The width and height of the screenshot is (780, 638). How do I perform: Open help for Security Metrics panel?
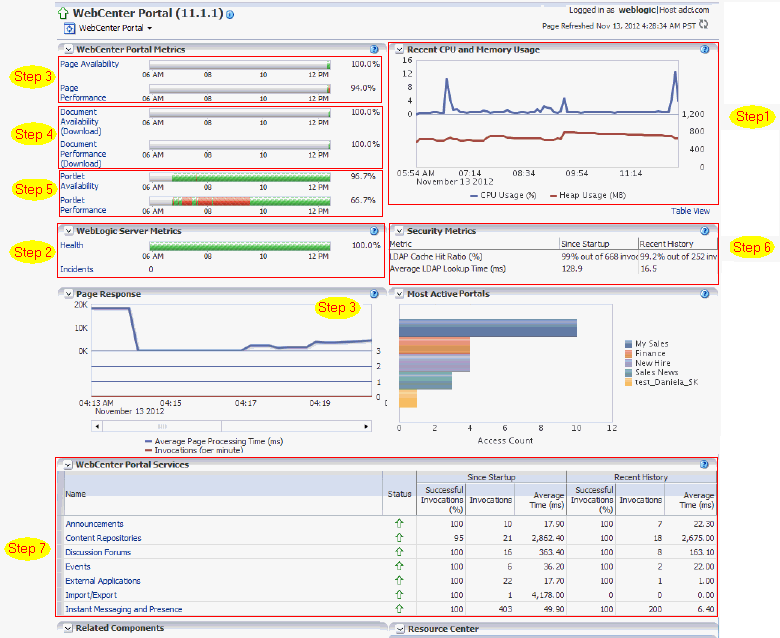pos(705,231)
